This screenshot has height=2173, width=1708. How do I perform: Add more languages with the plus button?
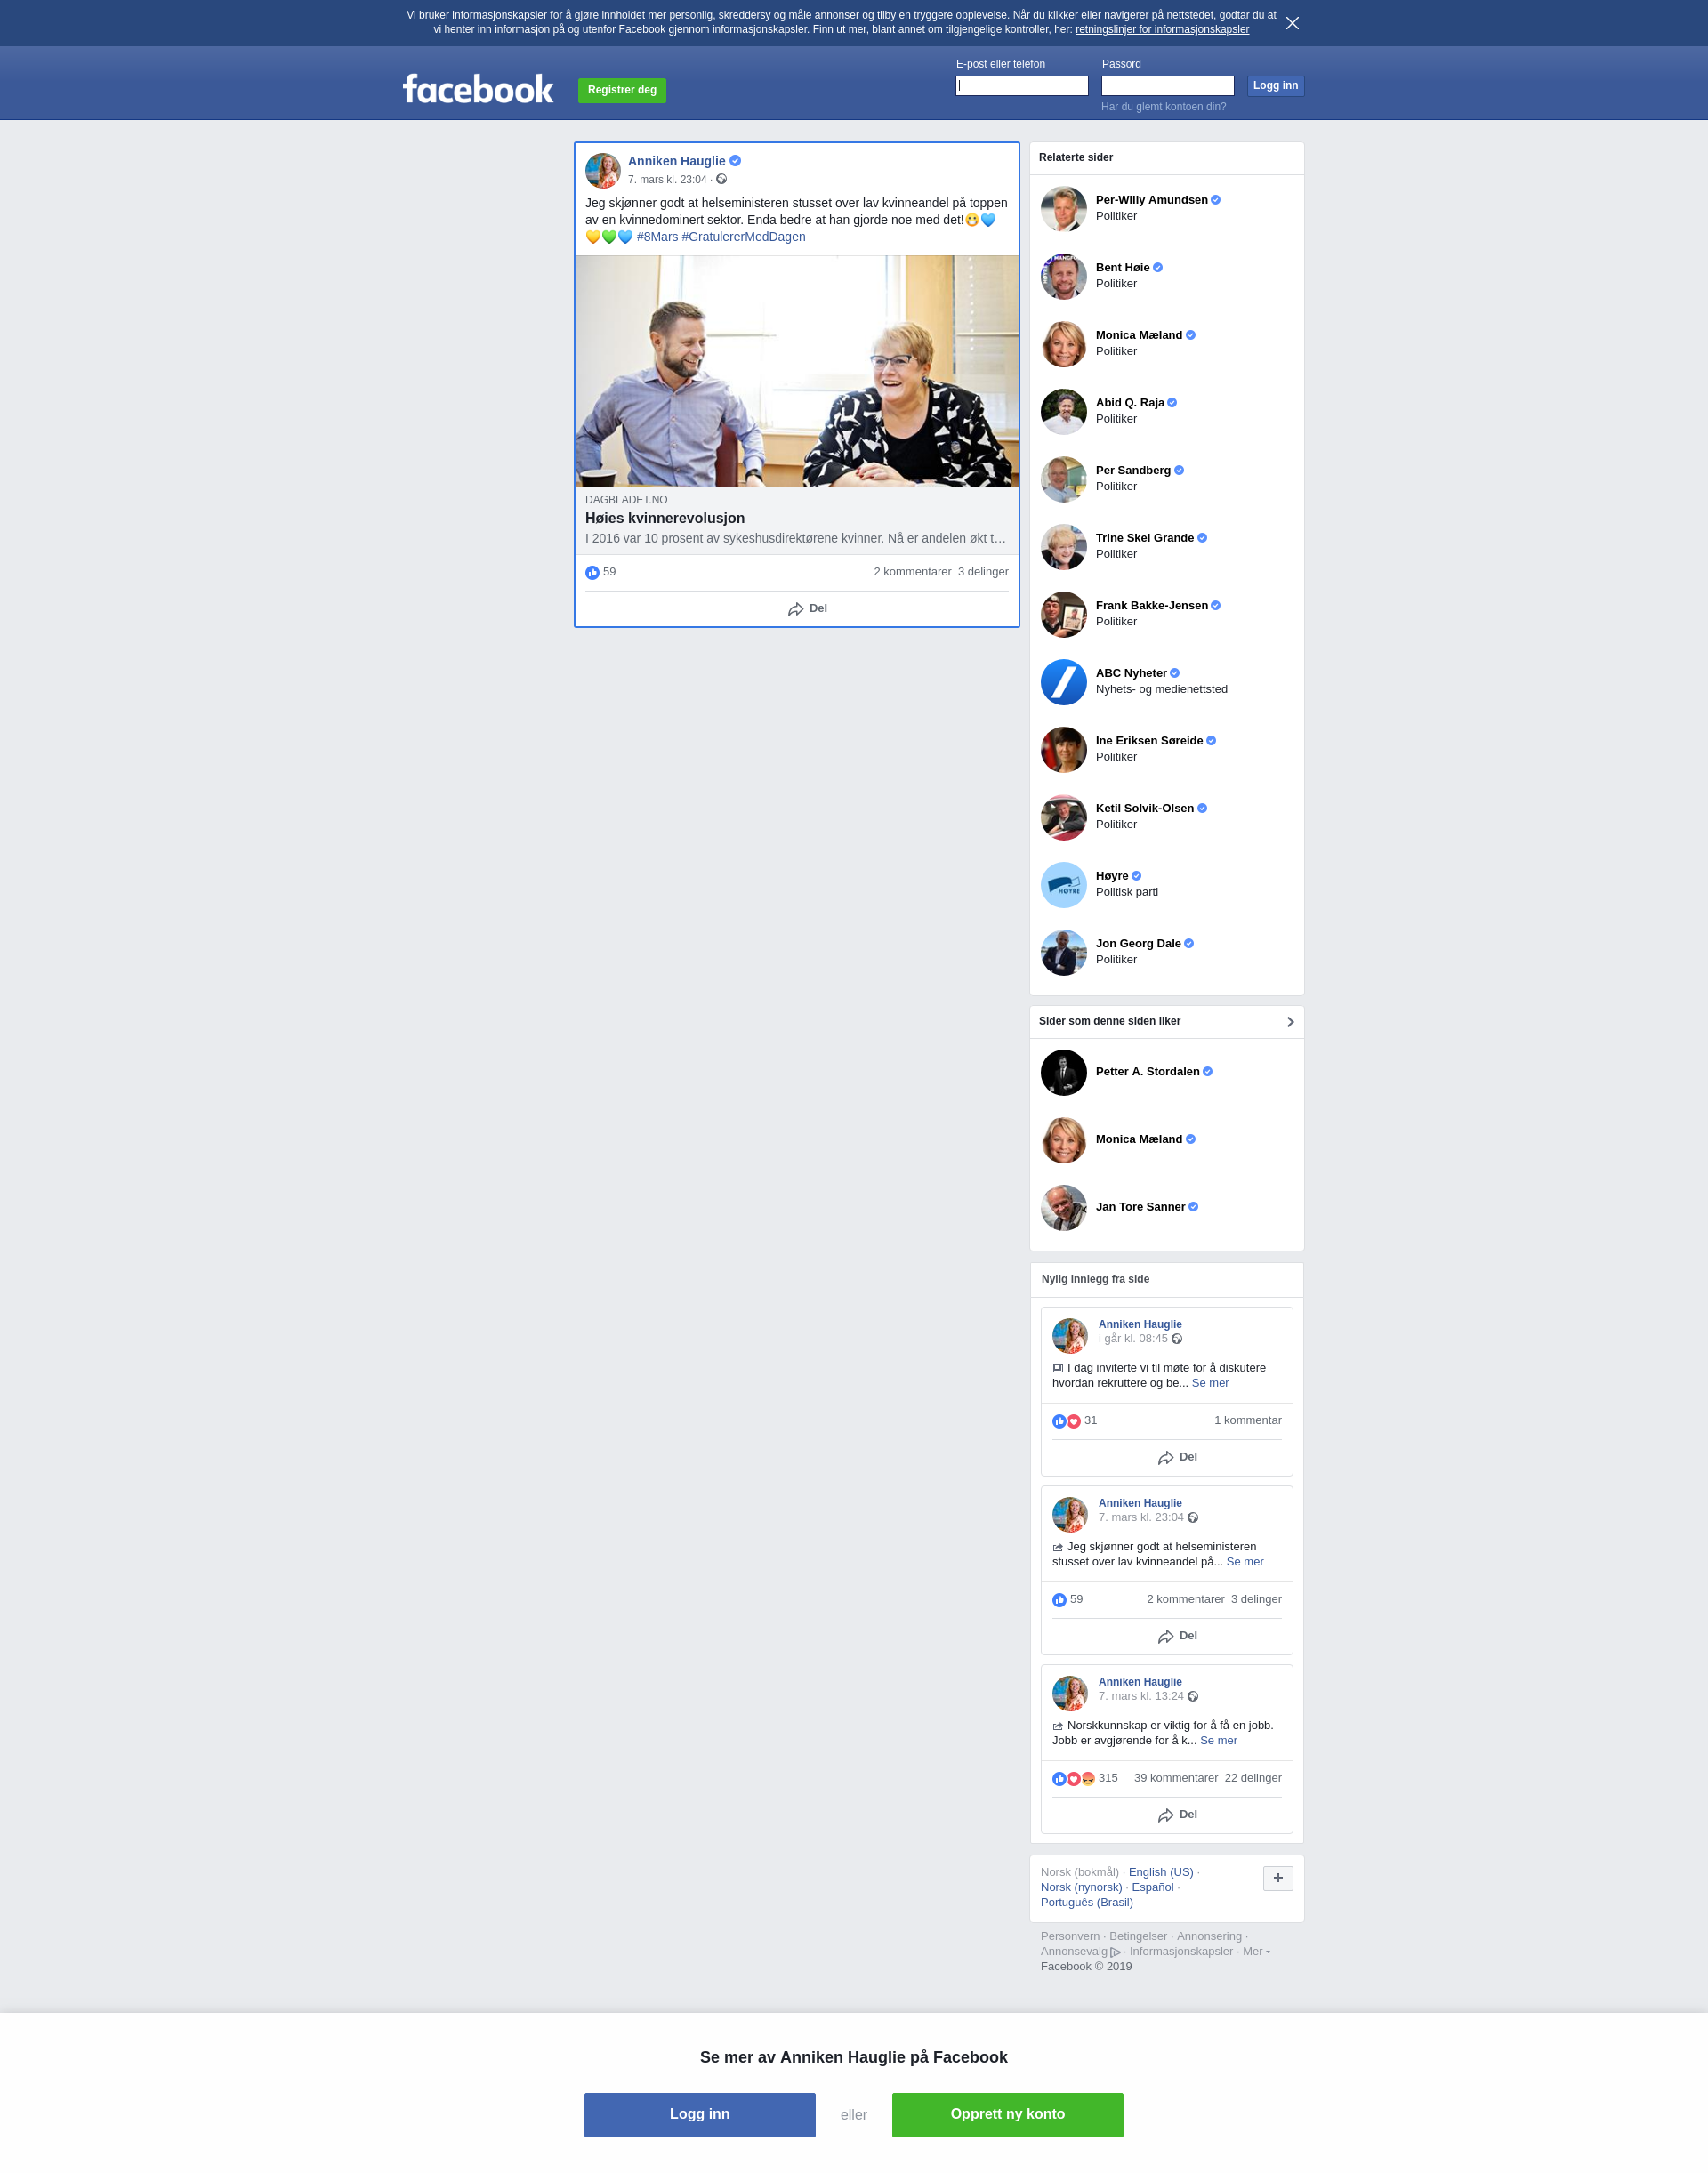[x=1278, y=1878]
